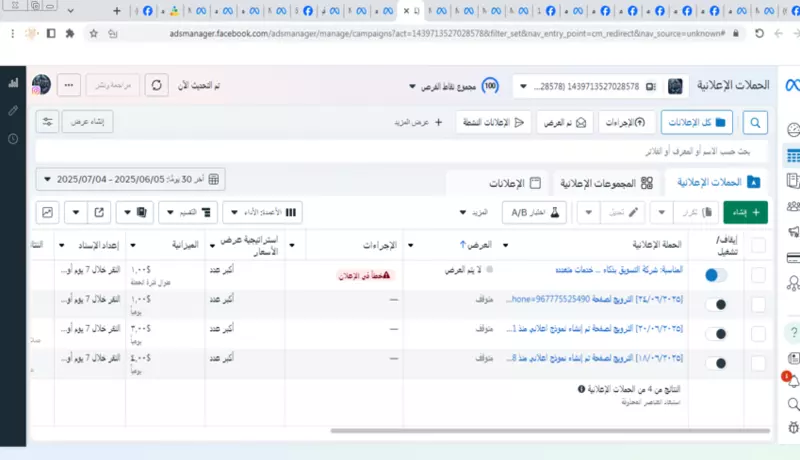Open the bar chart icon in dark panel
This screenshot has width=800, height=460.
point(13,83)
